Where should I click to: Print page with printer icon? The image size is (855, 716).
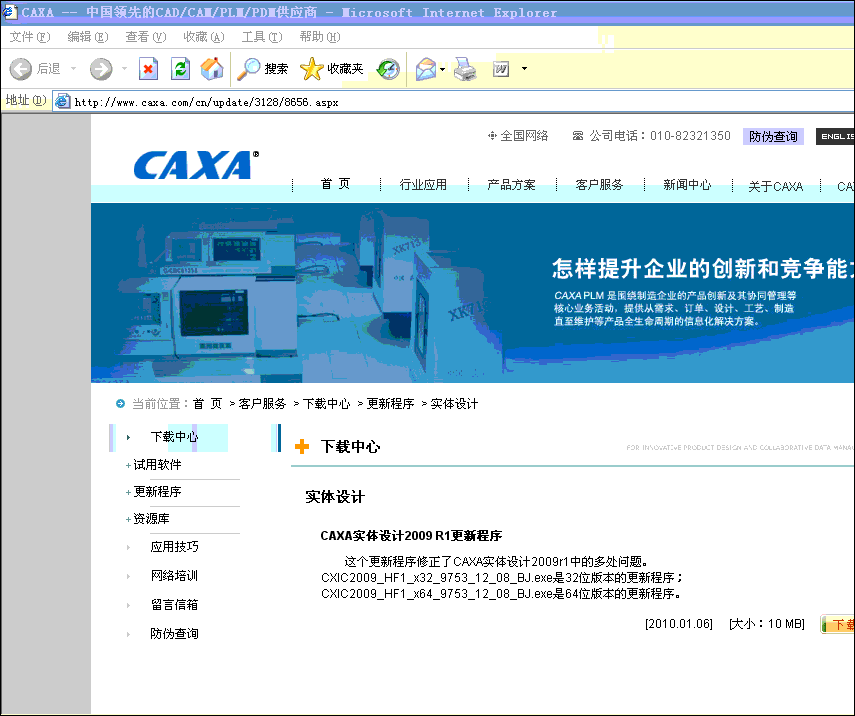tap(465, 69)
